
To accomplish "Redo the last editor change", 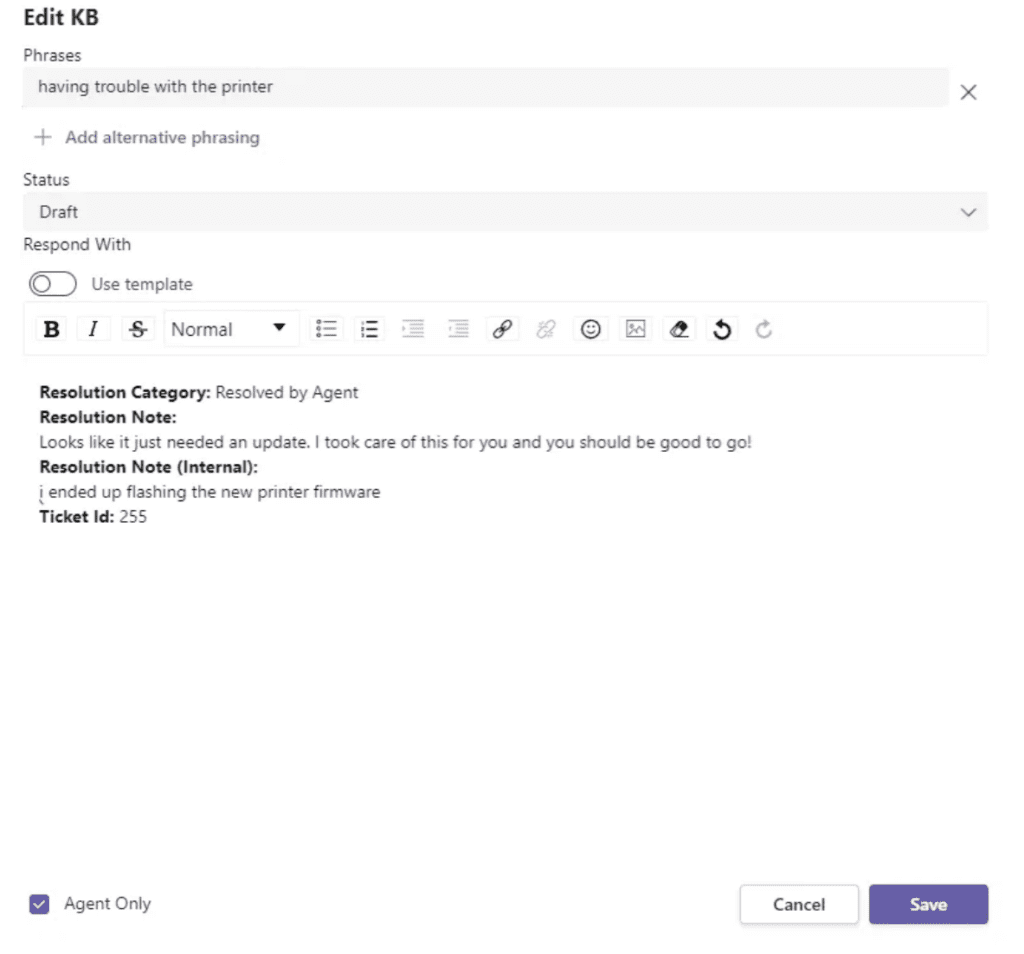I will [763, 329].
